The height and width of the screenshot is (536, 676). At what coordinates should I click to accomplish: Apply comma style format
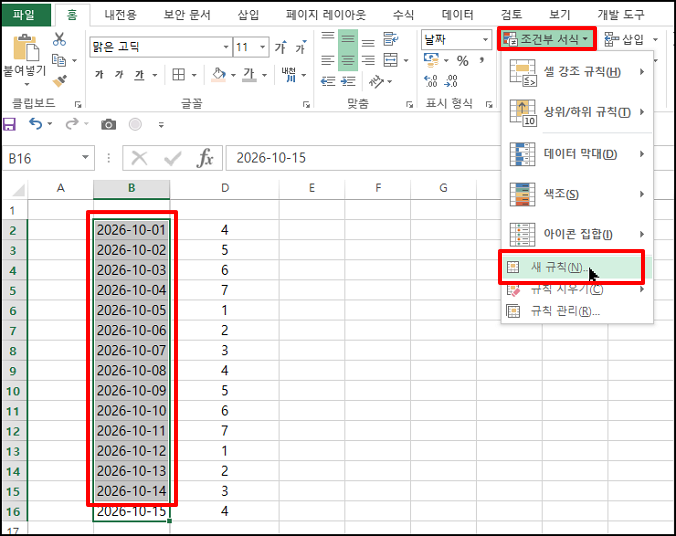click(482, 60)
